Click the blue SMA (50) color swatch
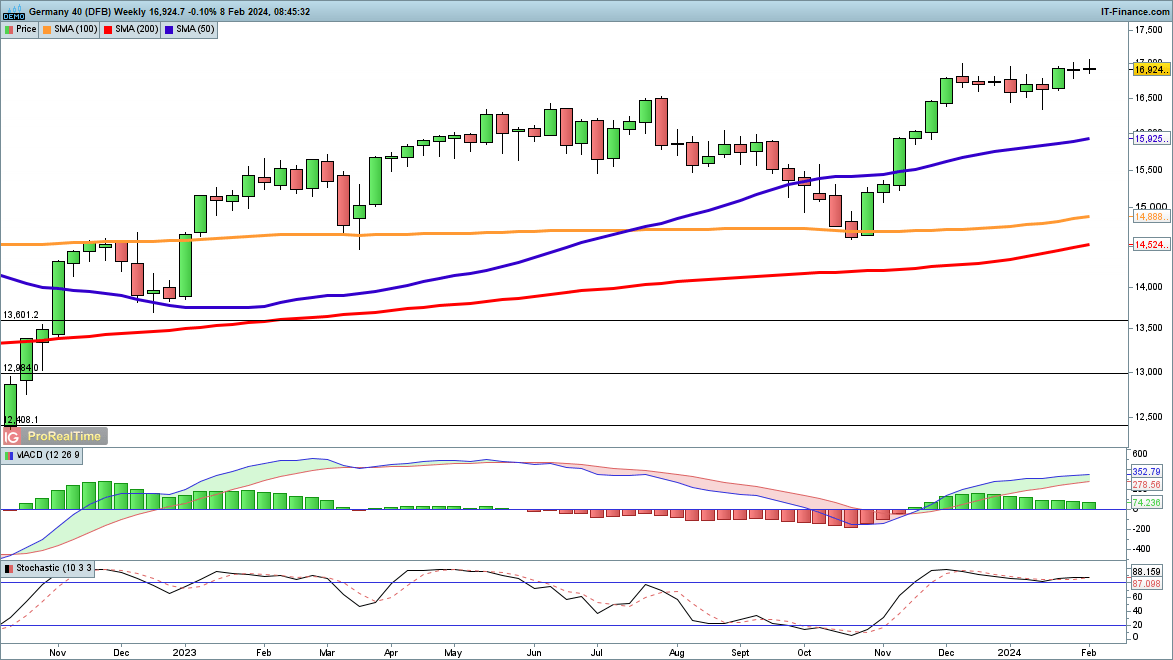The image size is (1173, 660). [169, 29]
